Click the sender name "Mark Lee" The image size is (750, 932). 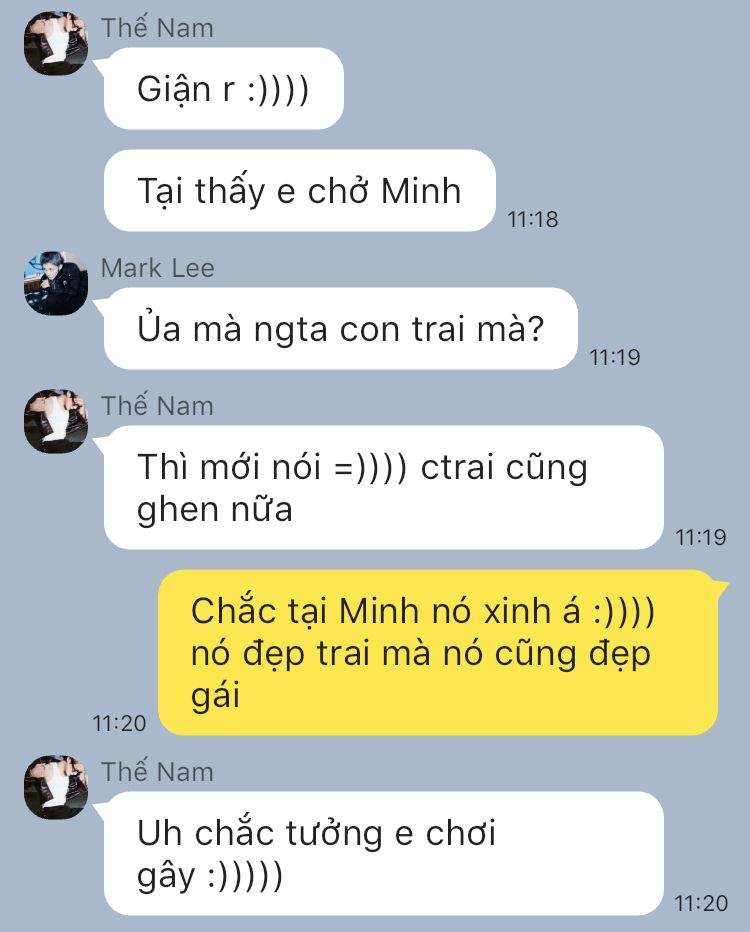pos(157,268)
